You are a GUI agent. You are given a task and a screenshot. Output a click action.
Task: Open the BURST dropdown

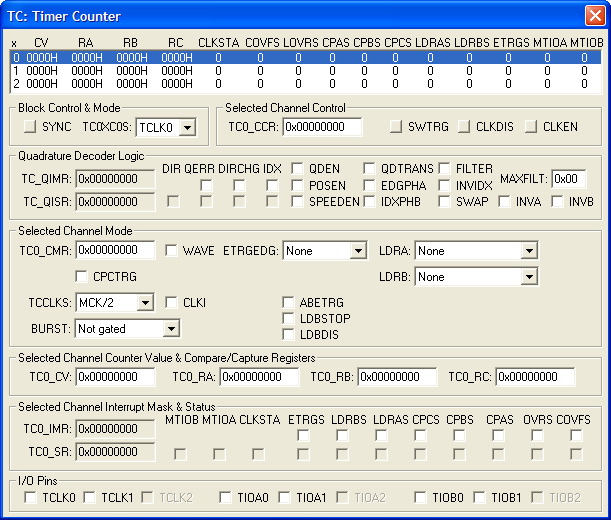coord(171,329)
